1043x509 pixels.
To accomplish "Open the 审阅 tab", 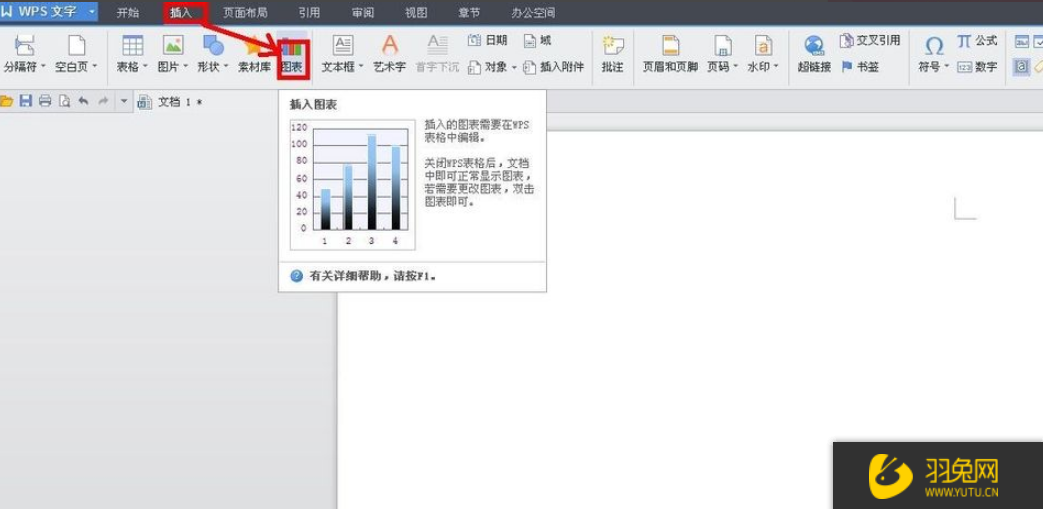I will coord(363,12).
